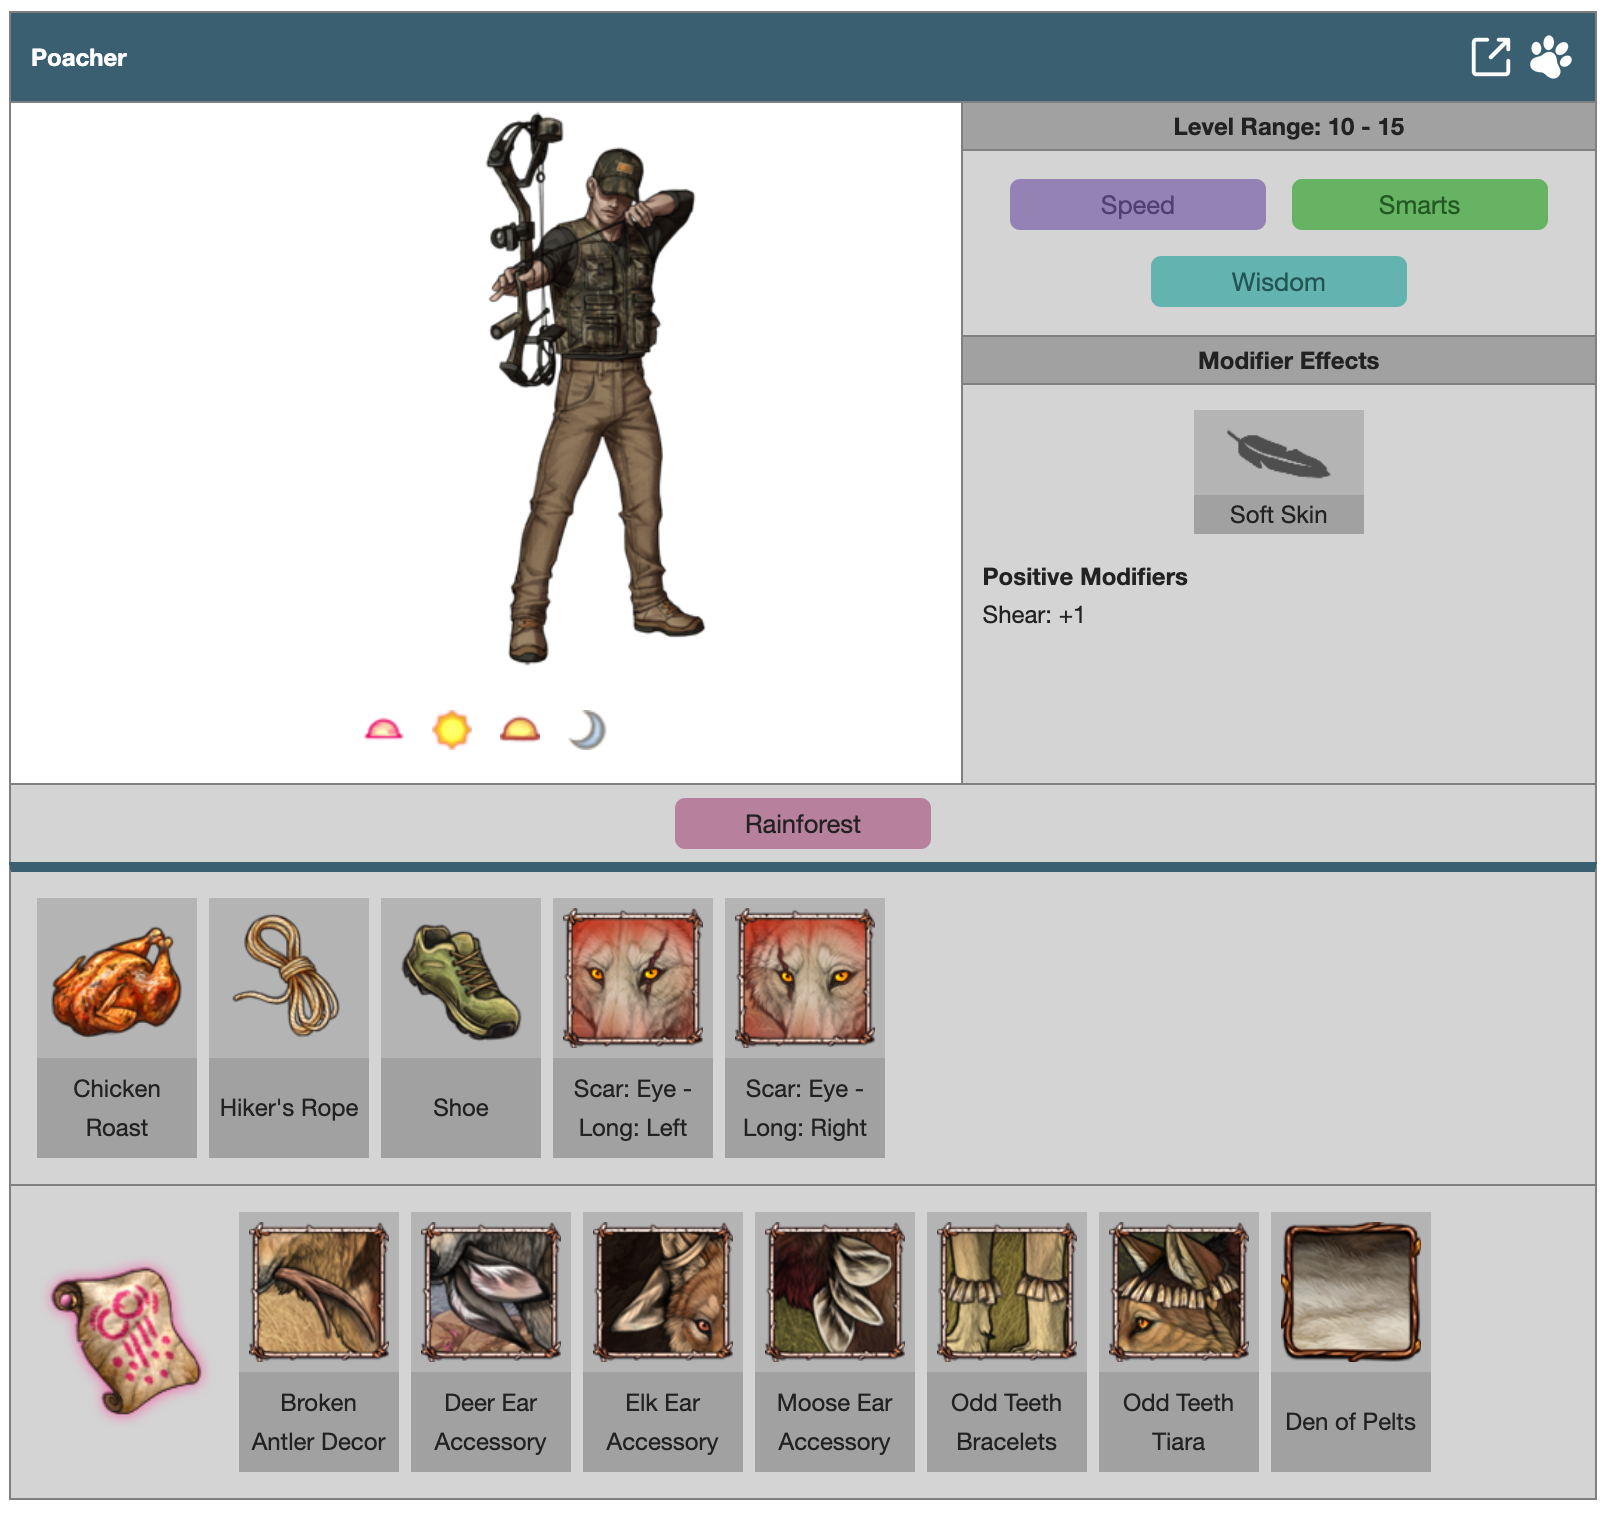The height and width of the screenshot is (1514, 1606).
Task: Open the Soft Skin feather modifier
Action: point(1278,471)
